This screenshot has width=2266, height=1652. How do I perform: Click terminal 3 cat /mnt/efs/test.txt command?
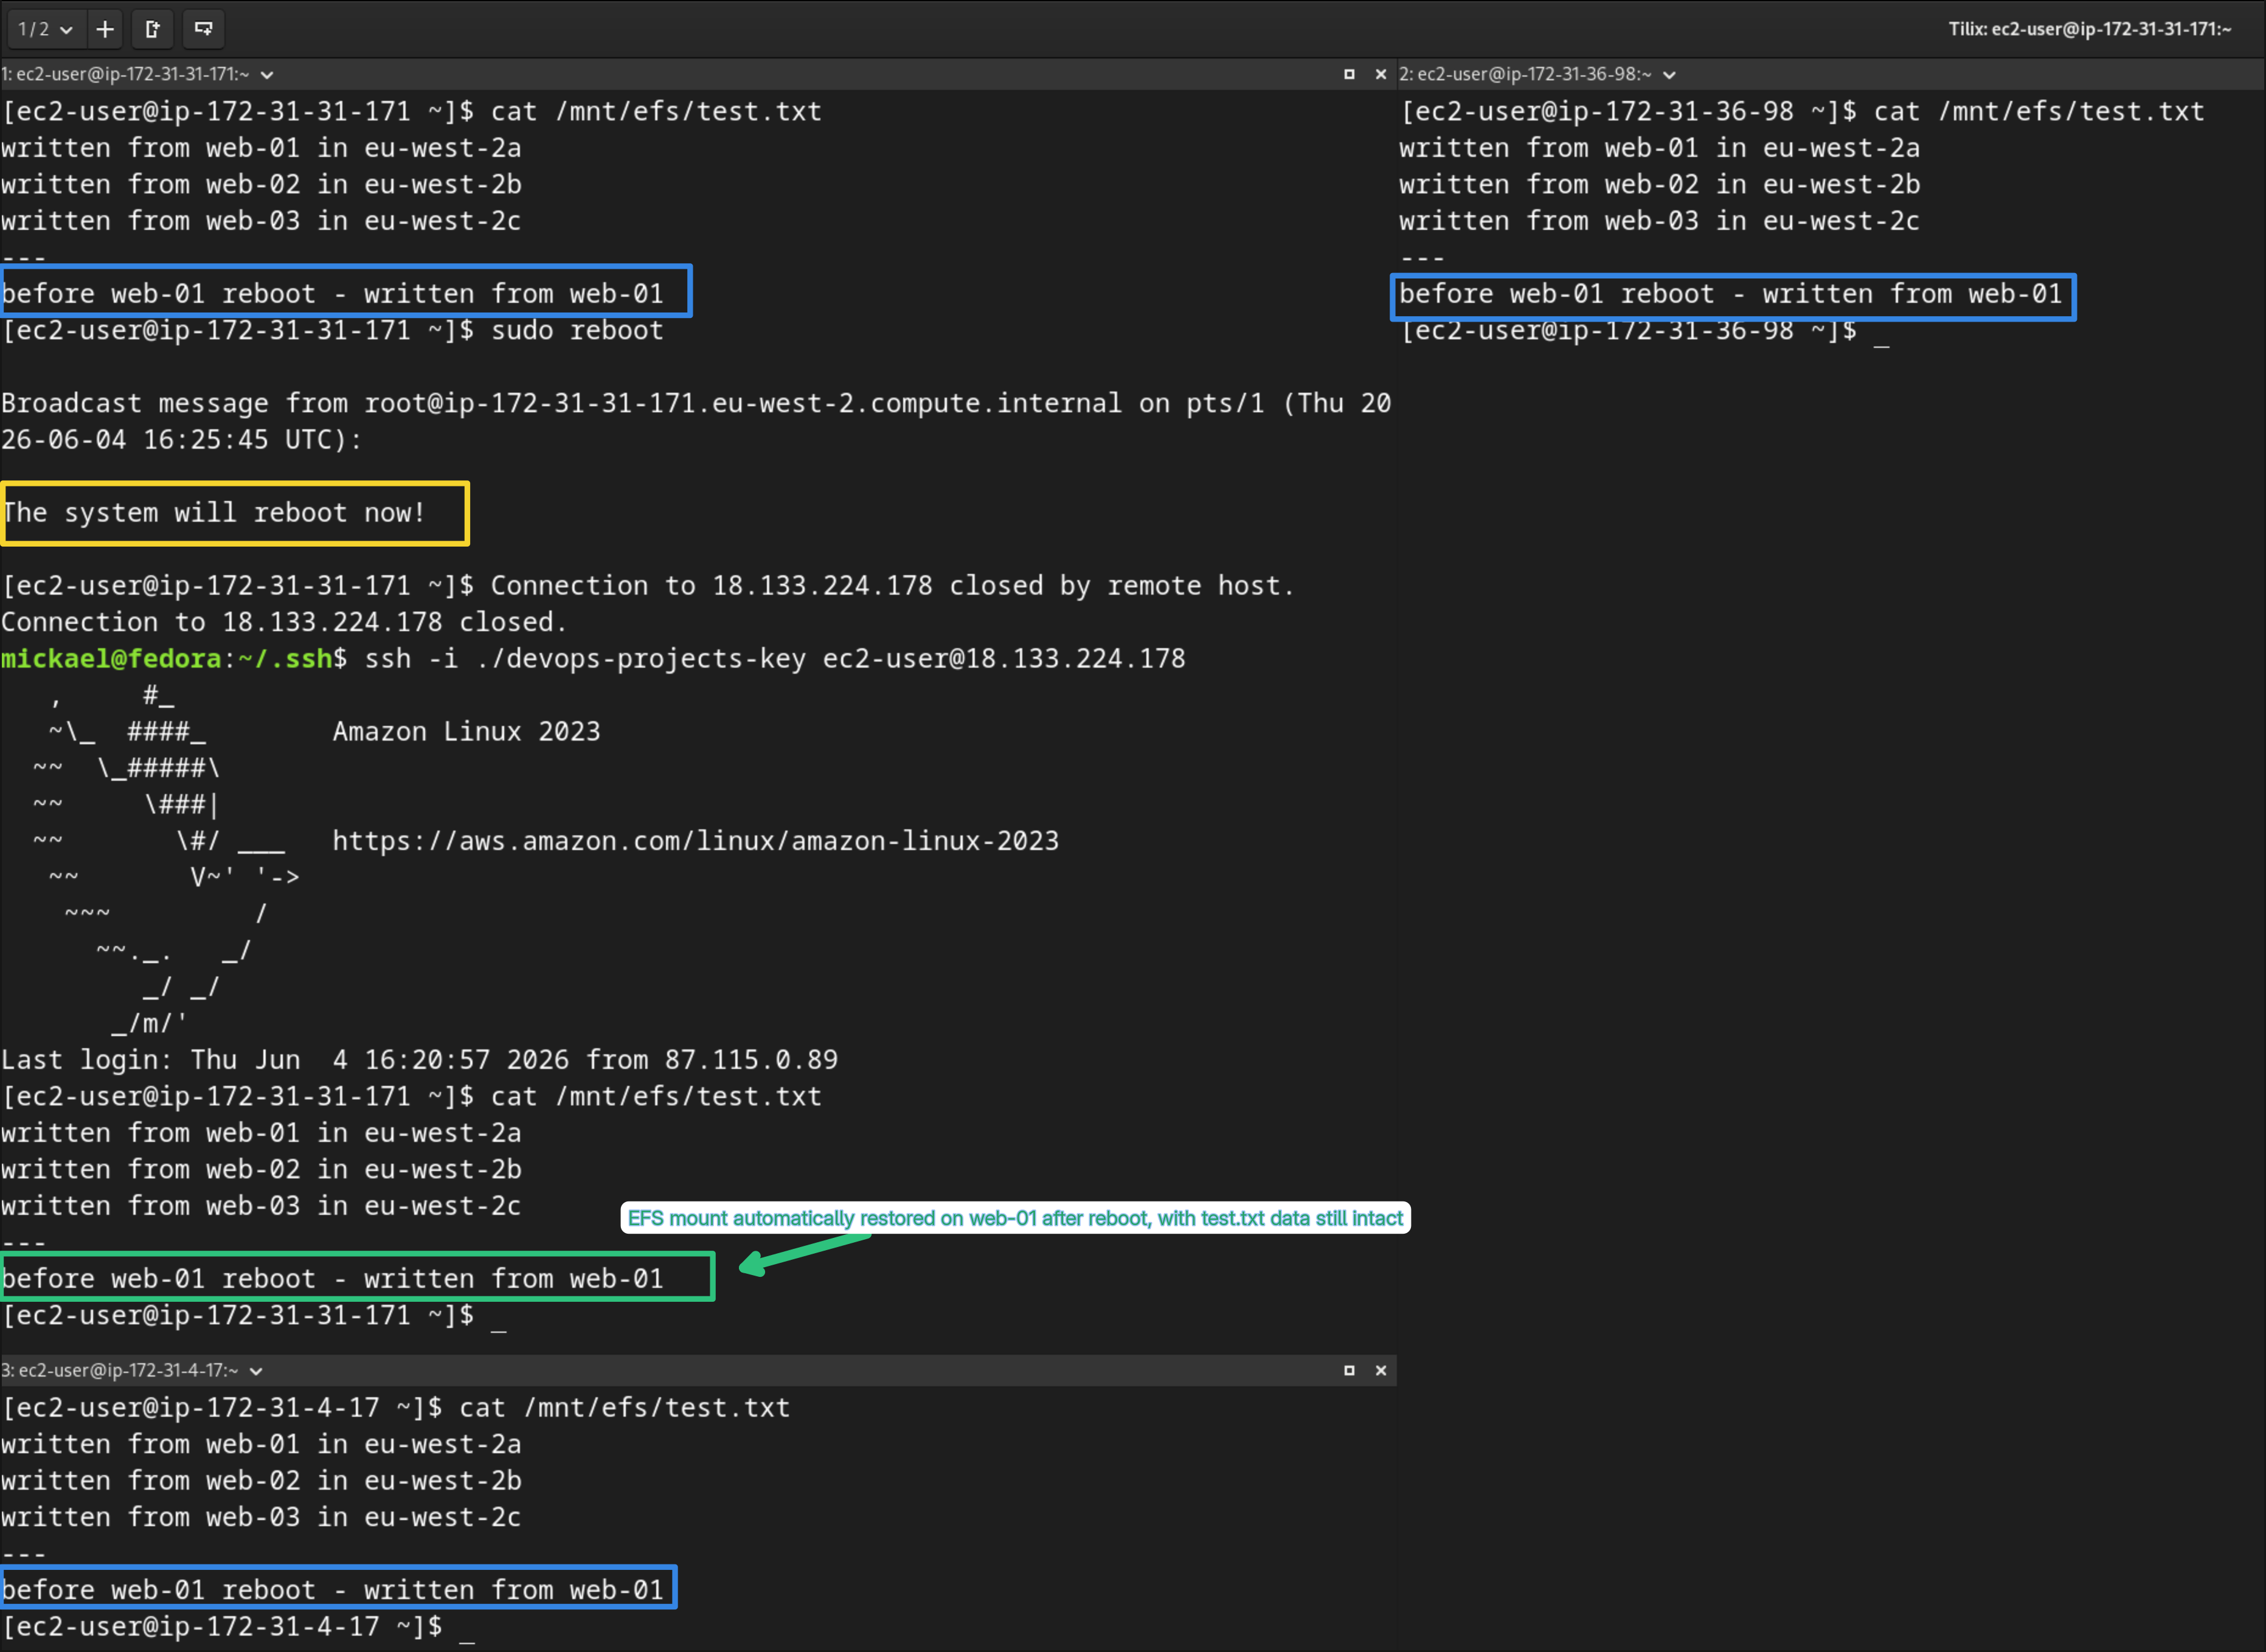point(625,1407)
